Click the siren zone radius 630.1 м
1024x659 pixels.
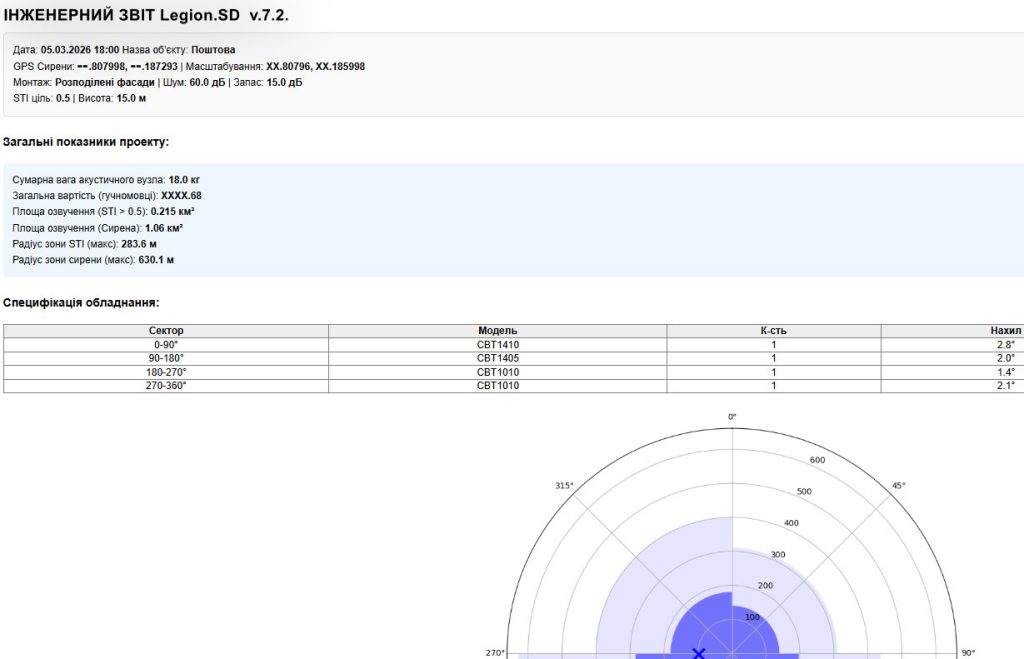tap(156, 260)
